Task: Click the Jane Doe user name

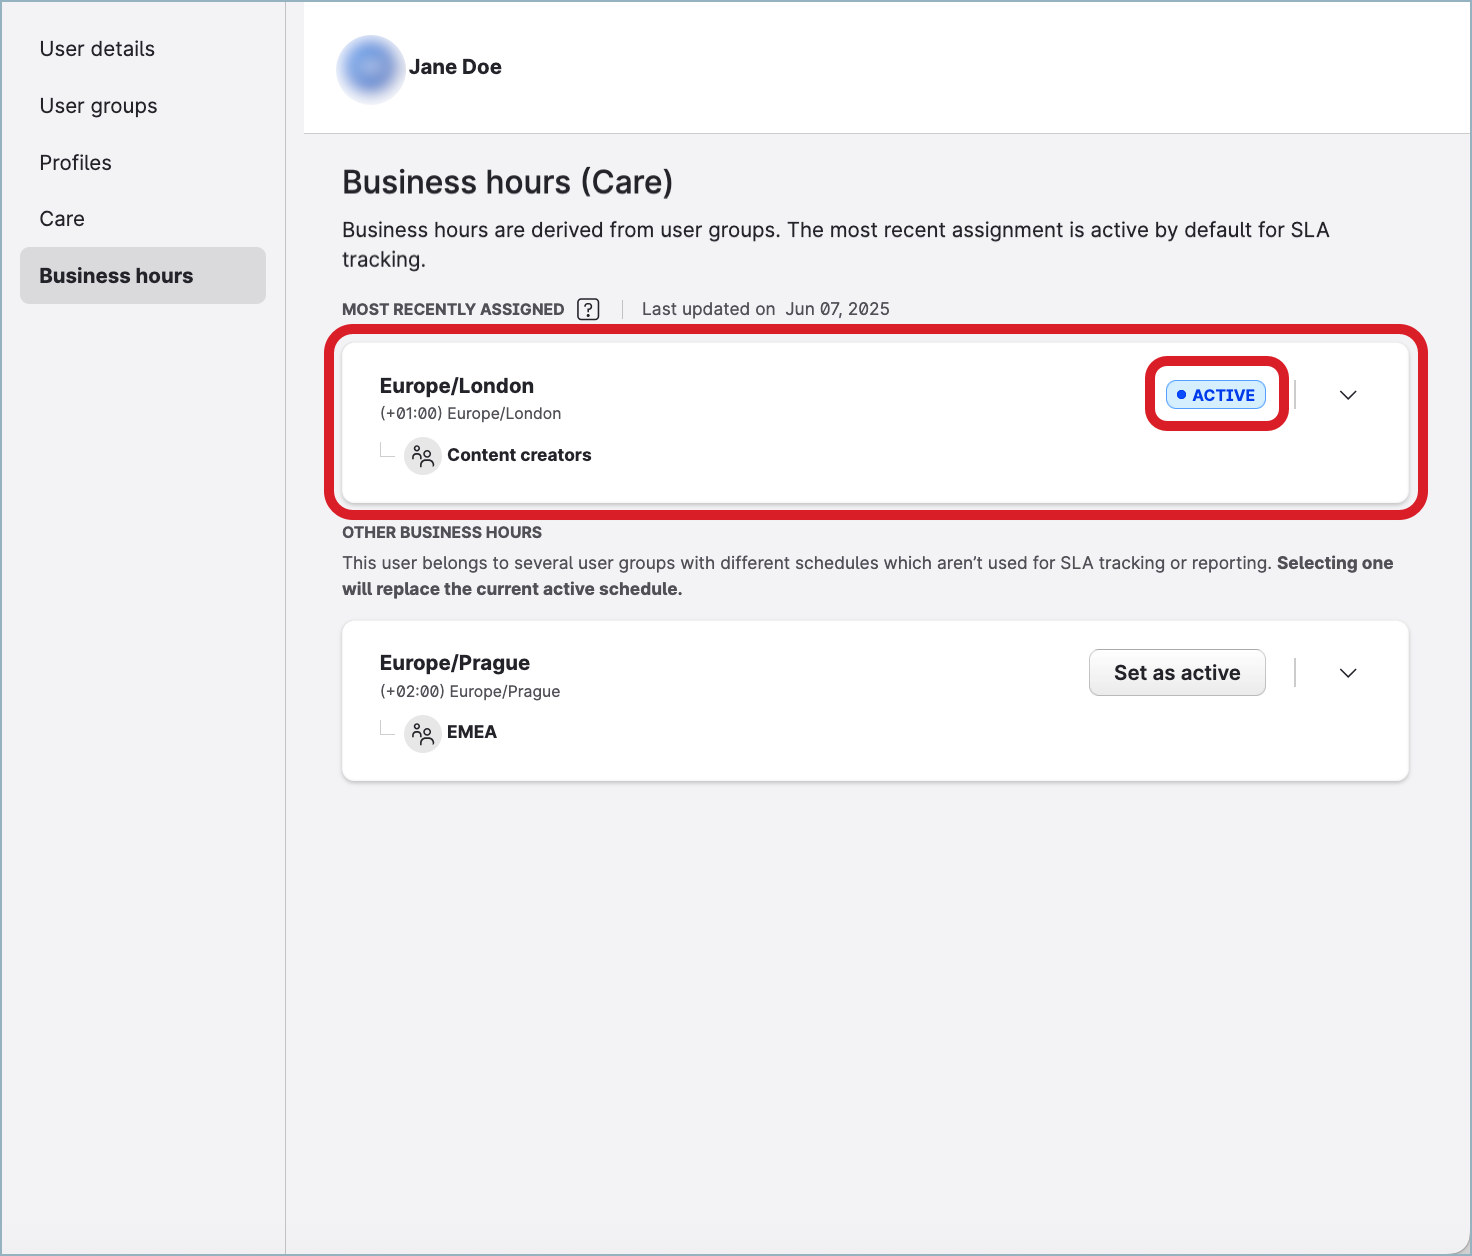Action: click(455, 67)
